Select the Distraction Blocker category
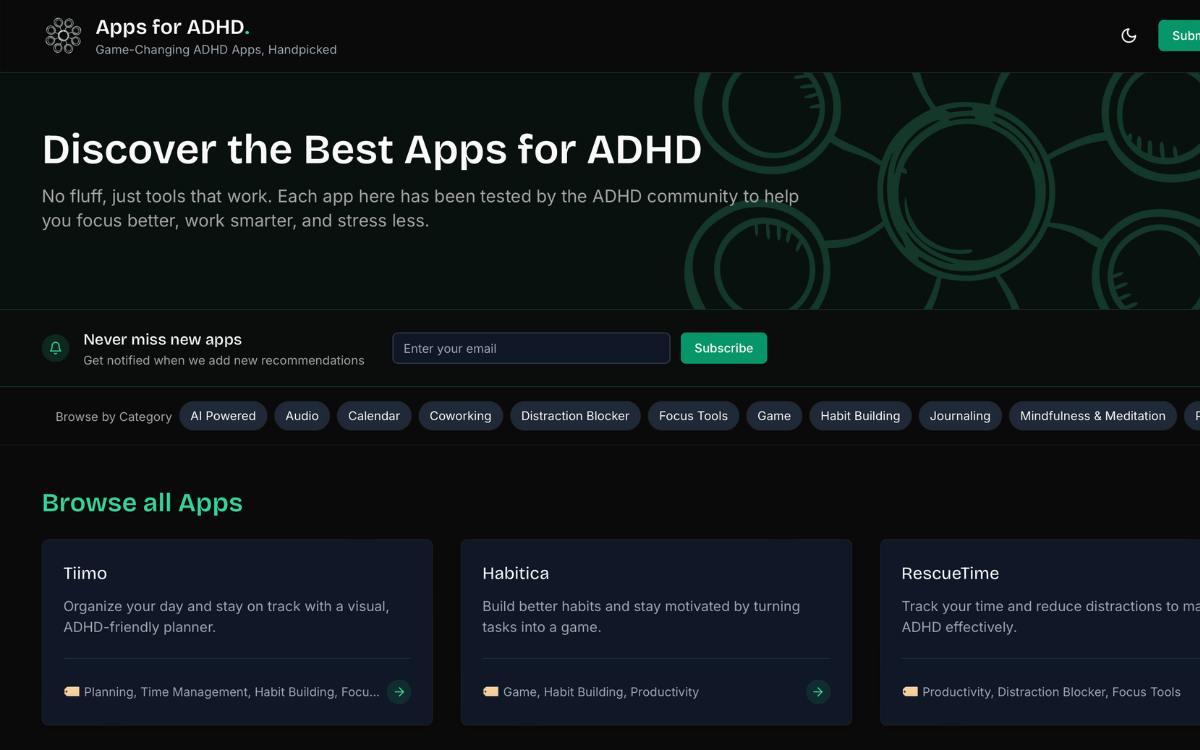 [575, 416]
